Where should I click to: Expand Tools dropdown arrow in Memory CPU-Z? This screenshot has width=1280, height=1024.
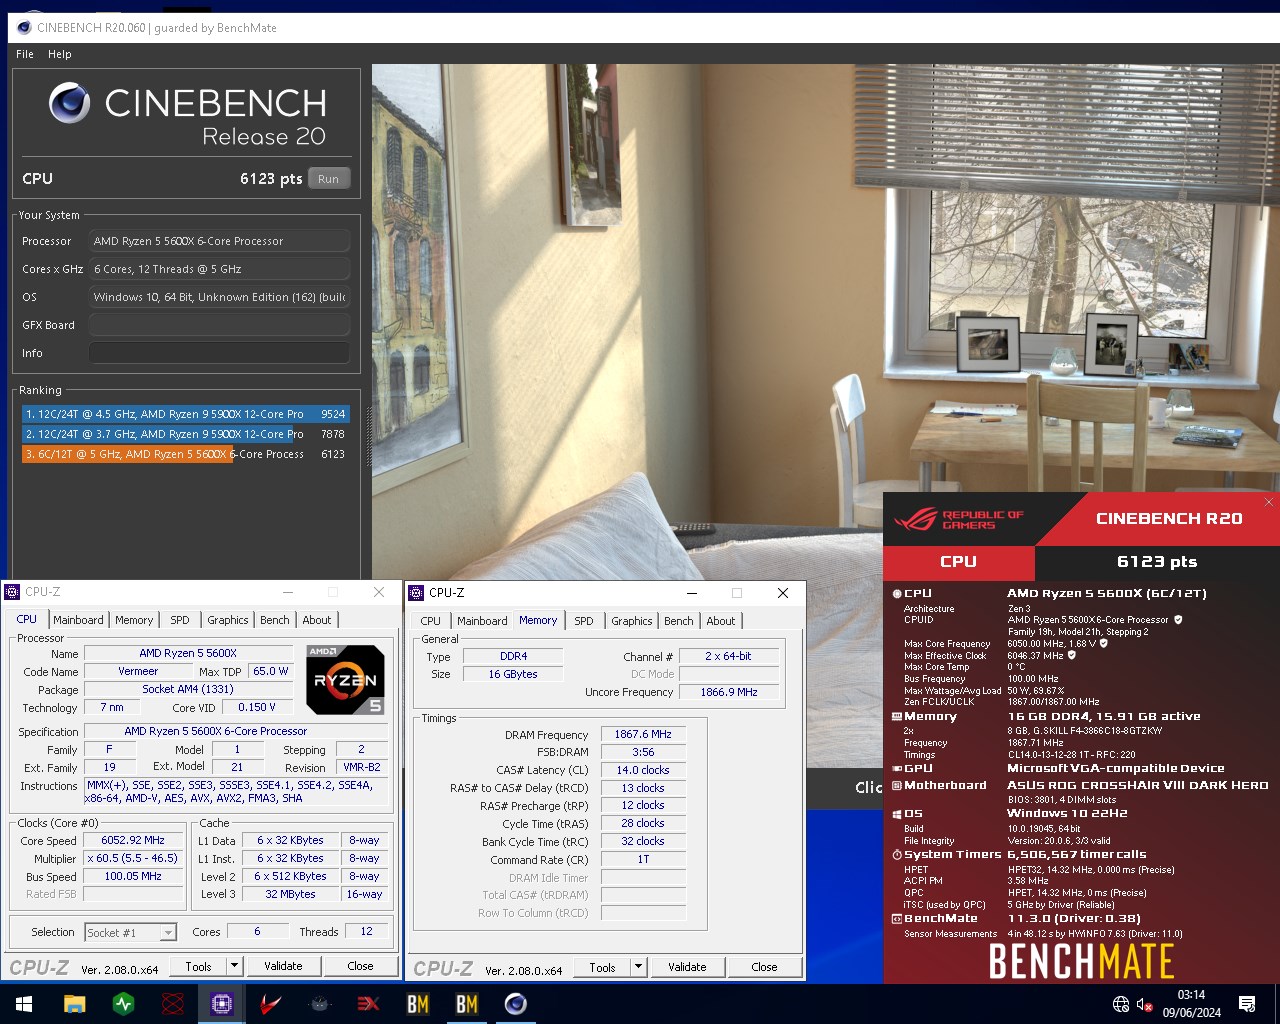(638, 967)
